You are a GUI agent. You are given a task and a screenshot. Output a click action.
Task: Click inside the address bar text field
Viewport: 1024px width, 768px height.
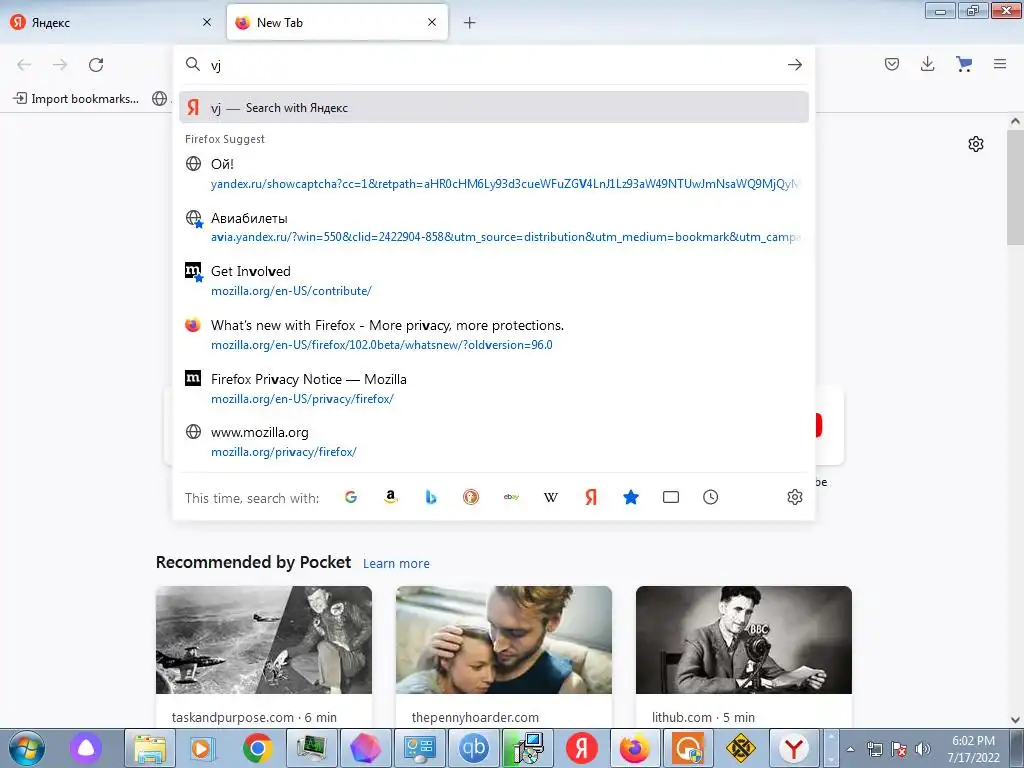coord(493,65)
